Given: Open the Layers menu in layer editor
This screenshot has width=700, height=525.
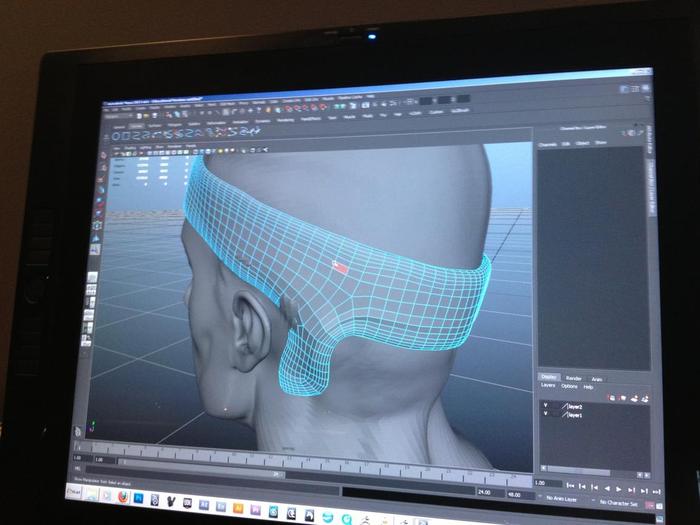Looking at the screenshot, I should [548, 385].
